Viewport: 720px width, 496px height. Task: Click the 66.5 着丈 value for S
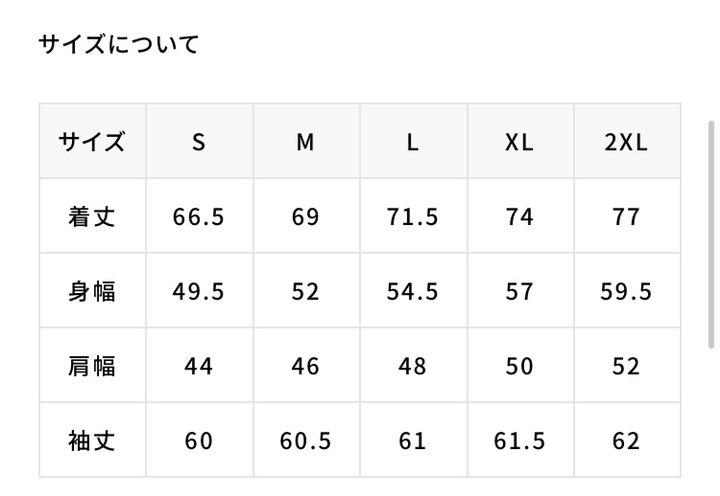pyautogui.click(x=198, y=217)
